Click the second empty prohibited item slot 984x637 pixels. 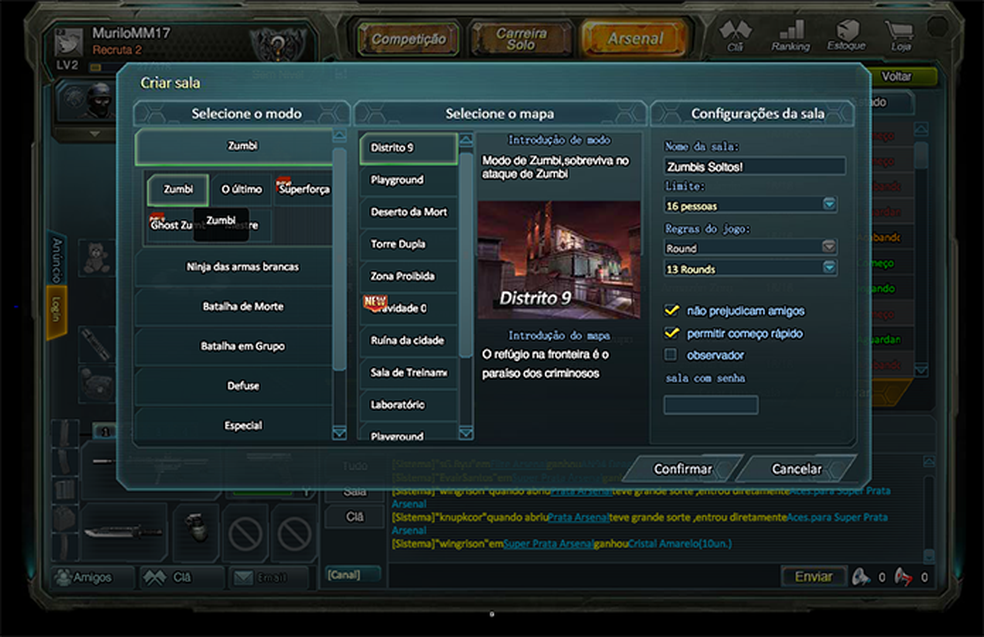click(x=294, y=533)
